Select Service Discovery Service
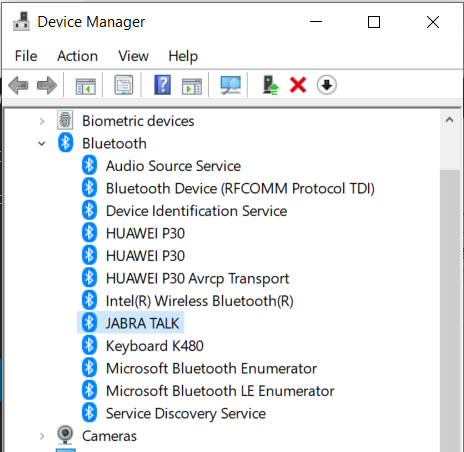This screenshot has height=452, width=464. 186,414
